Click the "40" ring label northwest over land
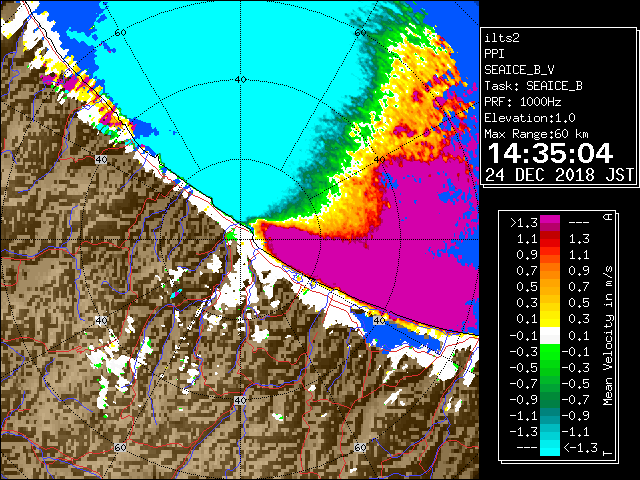This screenshot has width=640, height=480. point(101,160)
